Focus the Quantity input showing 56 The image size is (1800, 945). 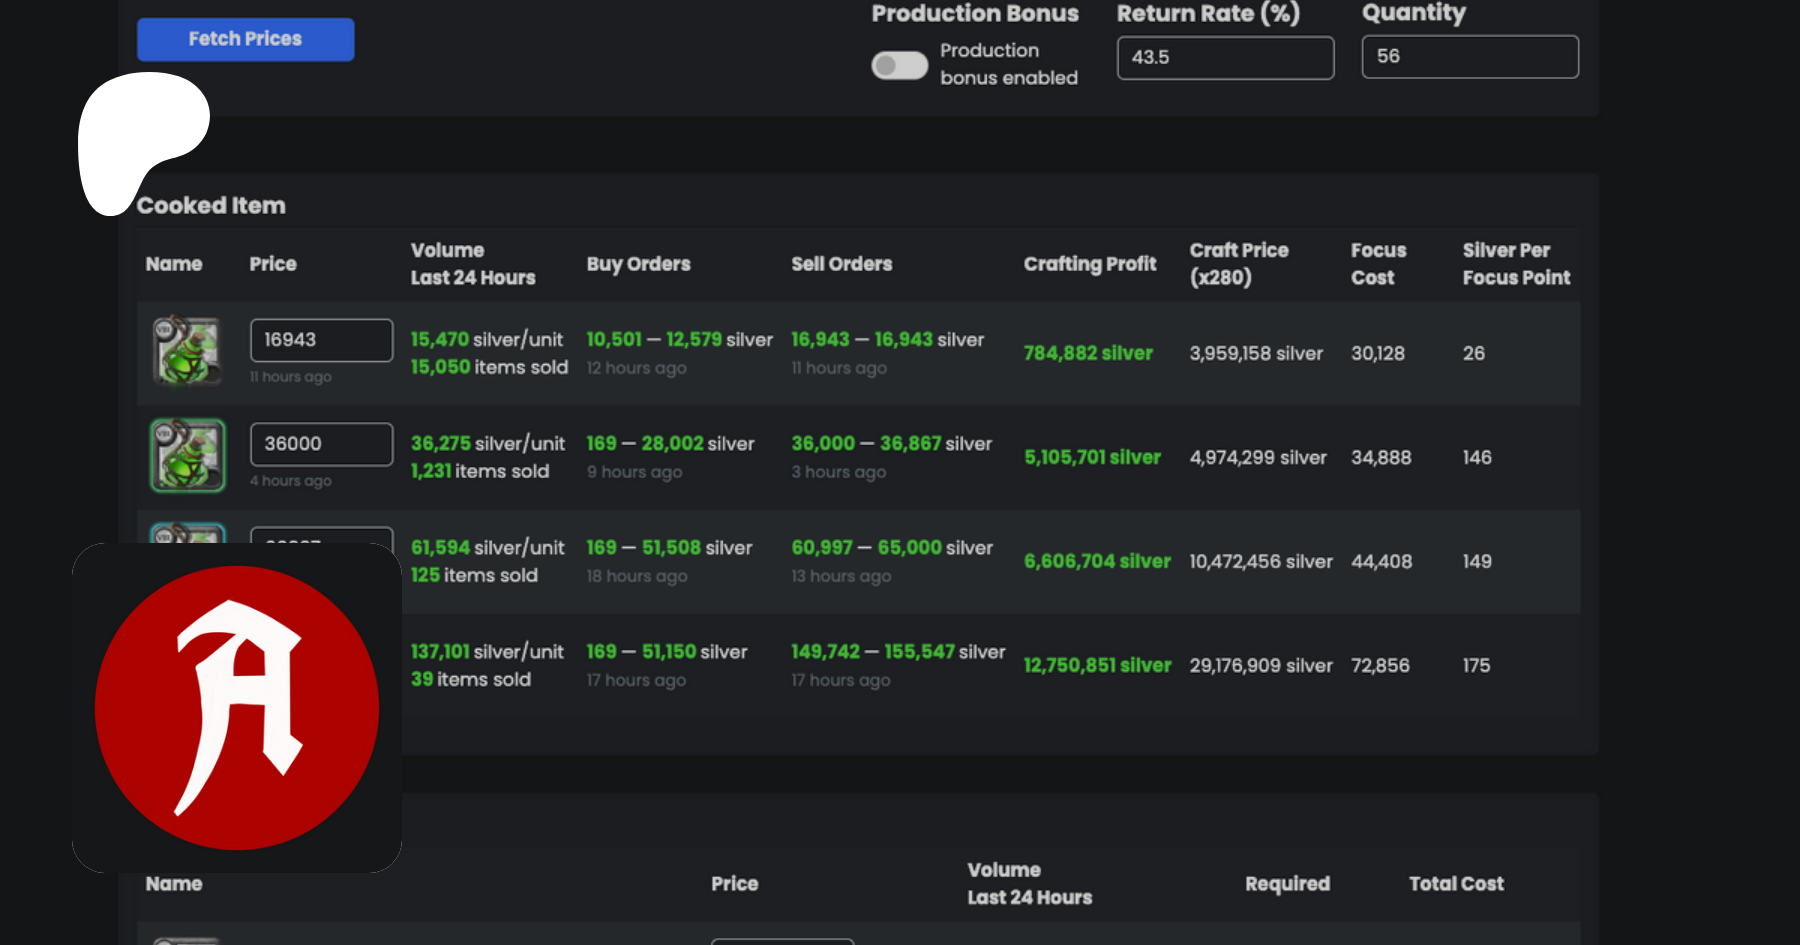tap(1469, 57)
